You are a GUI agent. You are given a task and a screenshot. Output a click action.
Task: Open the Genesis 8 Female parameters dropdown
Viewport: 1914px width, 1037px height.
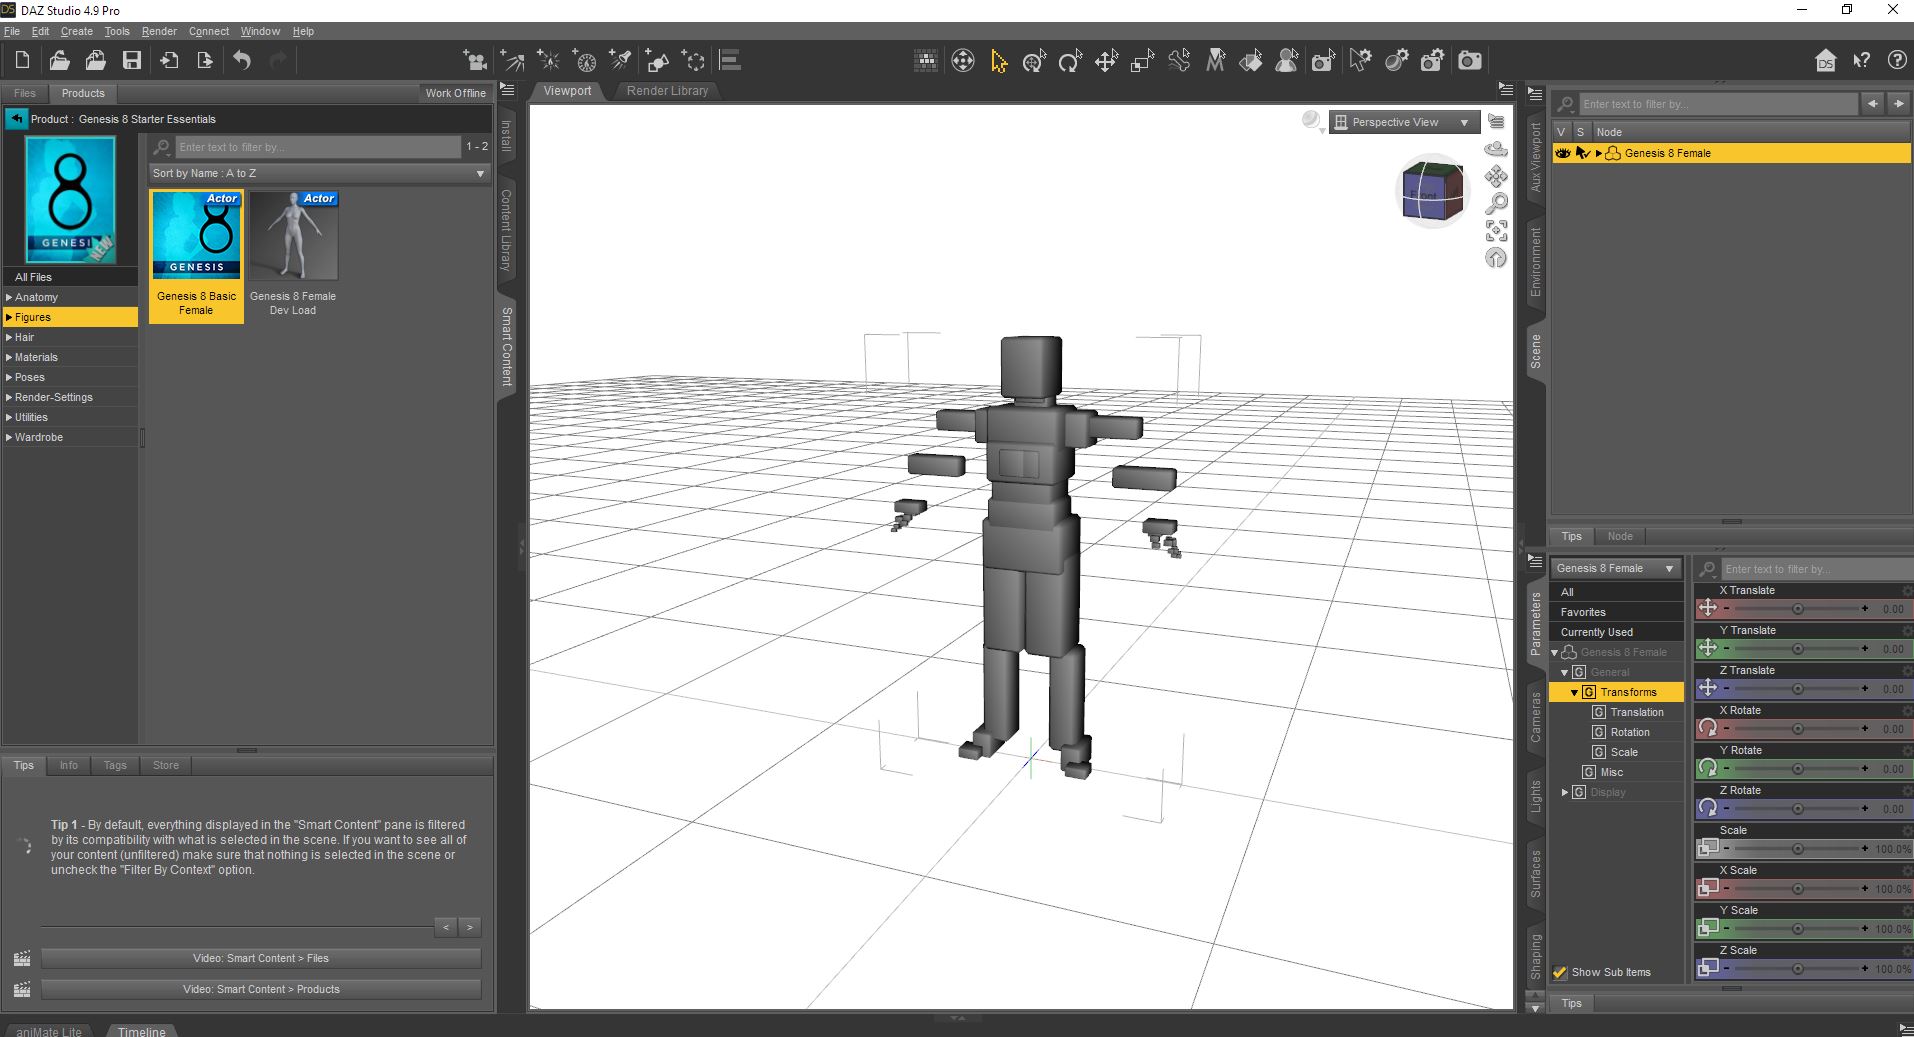coord(1614,568)
